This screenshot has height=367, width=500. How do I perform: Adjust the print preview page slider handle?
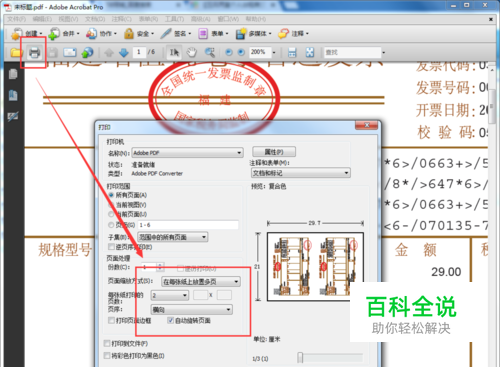pyautogui.click(x=300, y=358)
